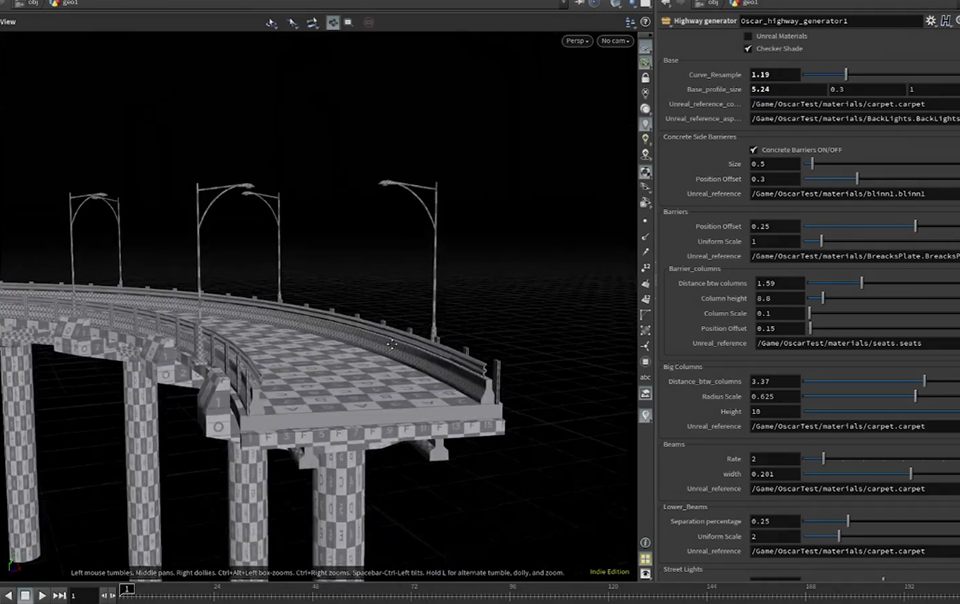The height and width of the screenshot is (604, 960).
Task: Click the gear icon in parameter header
Action: [x=931, y=20]
